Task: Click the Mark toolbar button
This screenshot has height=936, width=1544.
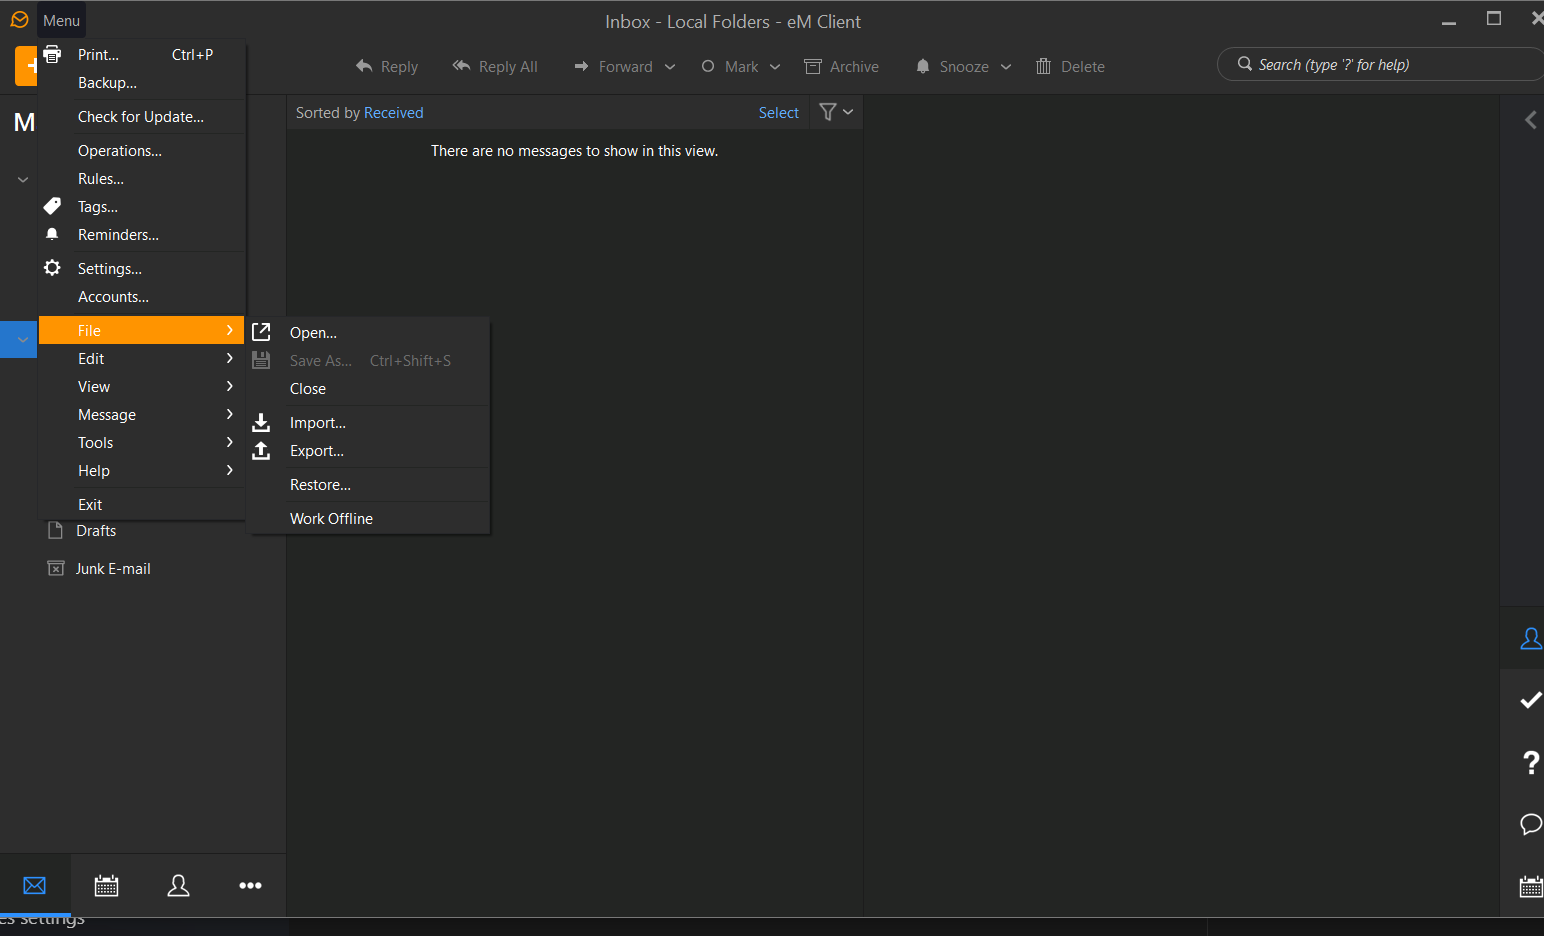Action: click(730, 67)
